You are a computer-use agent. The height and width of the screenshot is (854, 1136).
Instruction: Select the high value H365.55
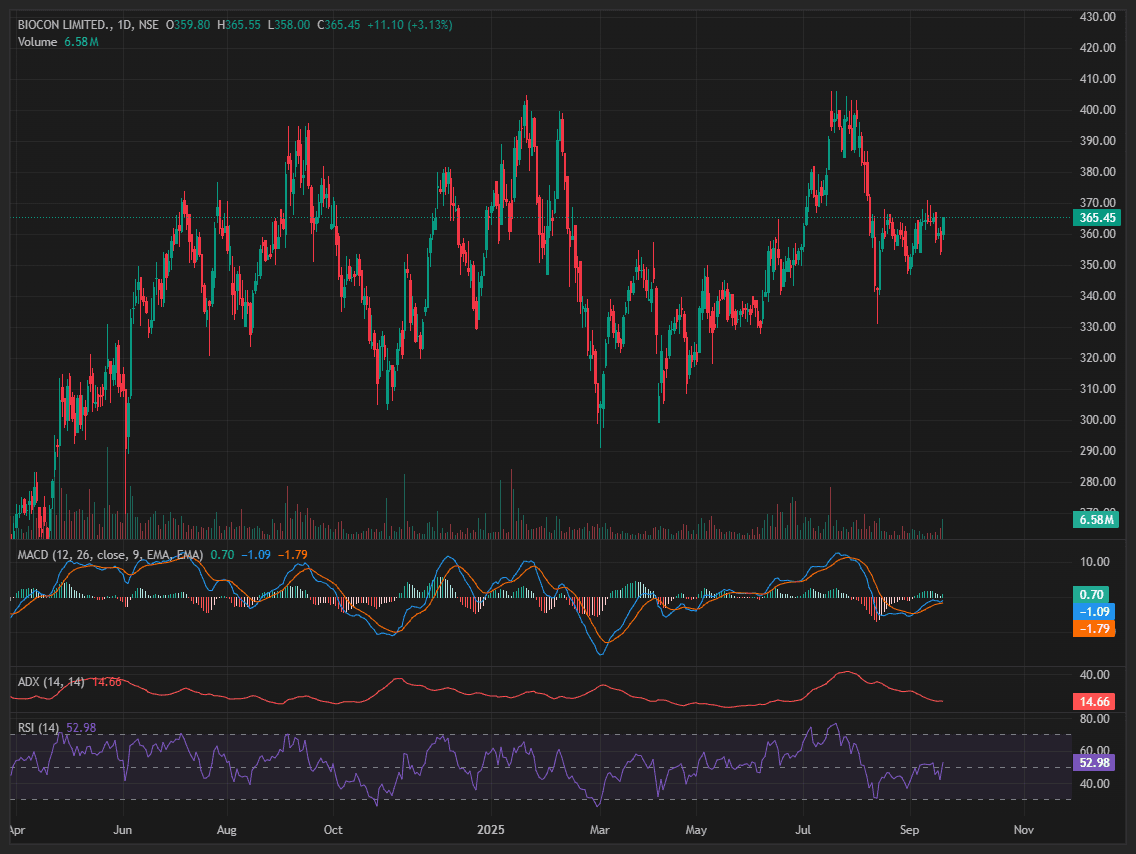238,25
